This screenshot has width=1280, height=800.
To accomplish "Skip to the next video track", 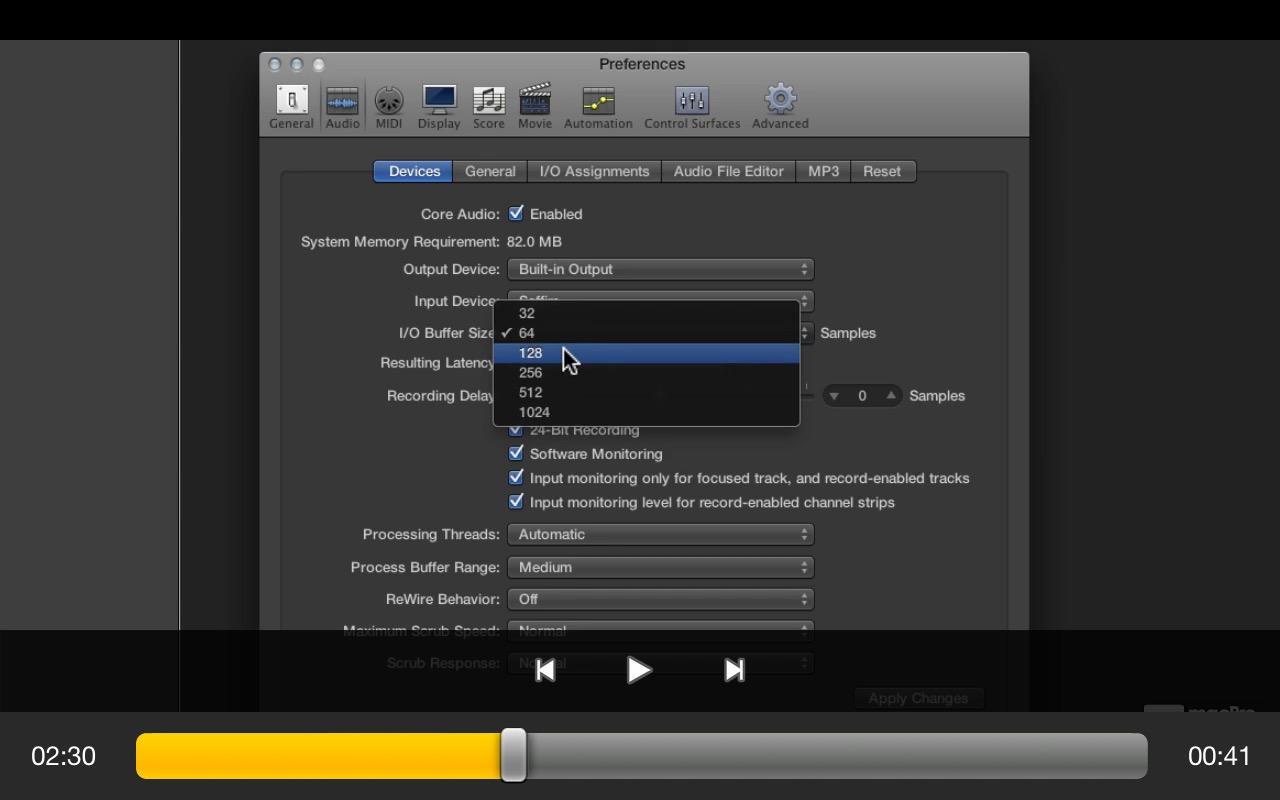I will click(734, 670).
